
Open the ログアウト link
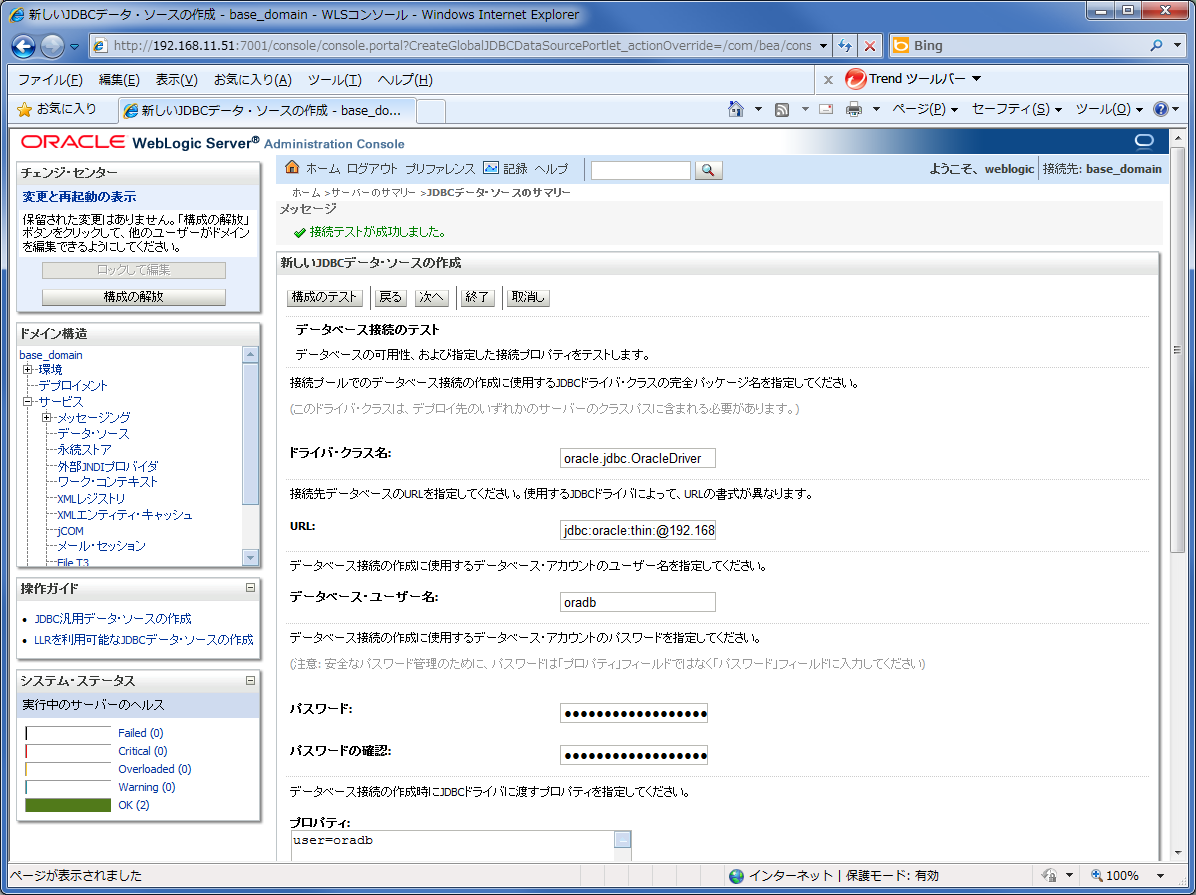pos(372,169)
